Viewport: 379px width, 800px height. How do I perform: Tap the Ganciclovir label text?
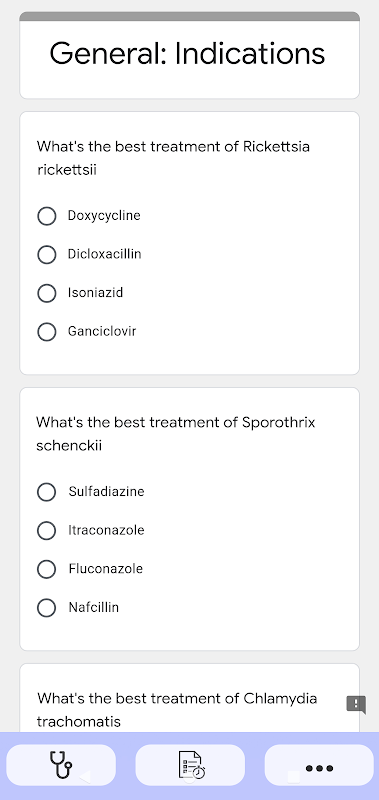pyautogui.click(x=102, y=332)
